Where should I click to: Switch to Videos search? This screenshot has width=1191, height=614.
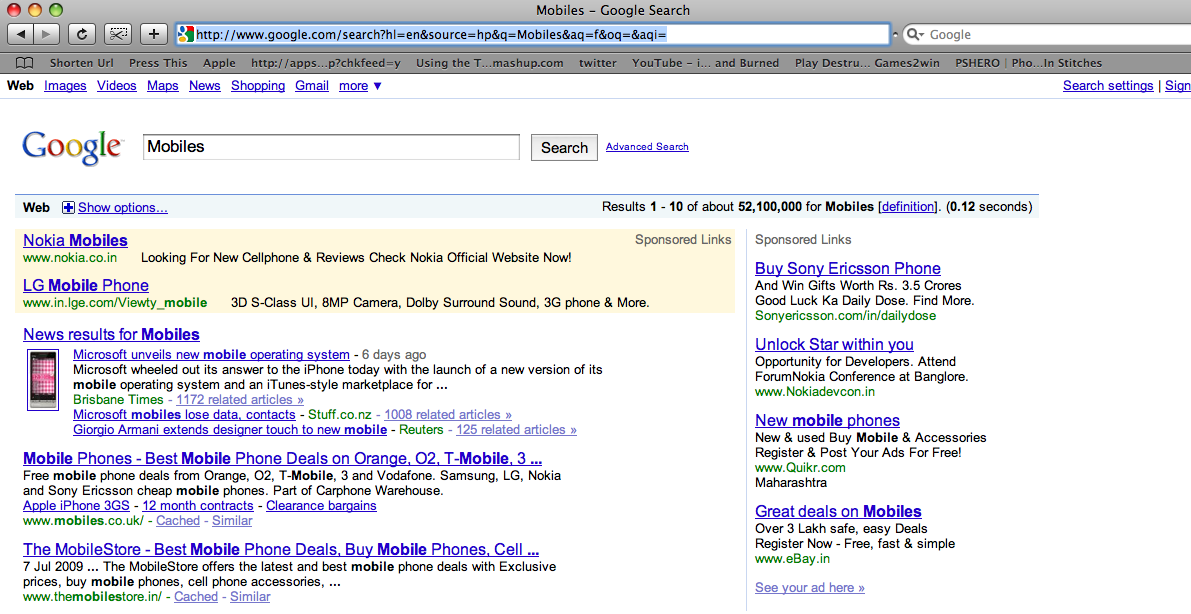[117, 86]
